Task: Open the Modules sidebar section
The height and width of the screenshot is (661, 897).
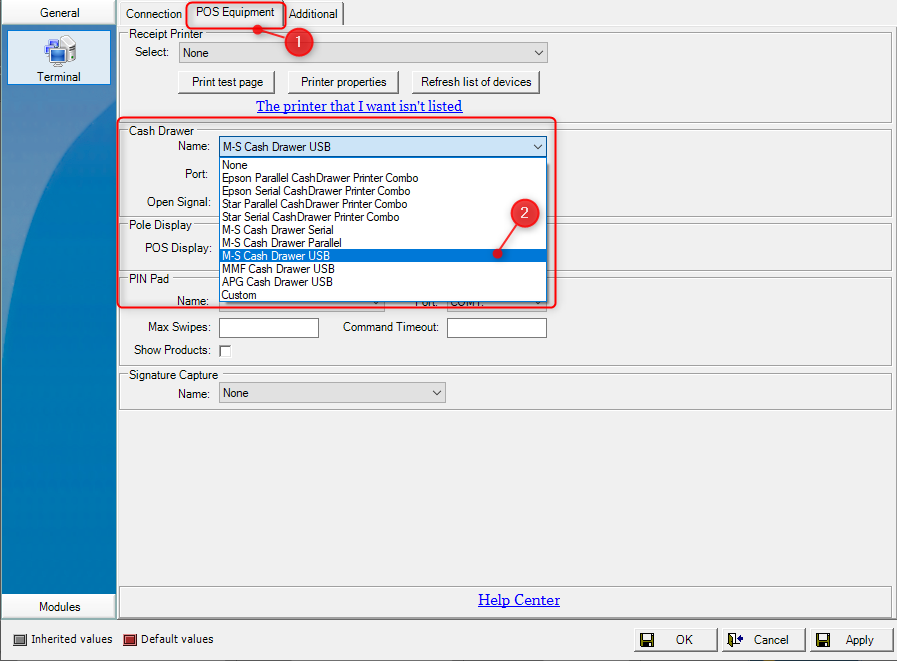Action: 59,607
